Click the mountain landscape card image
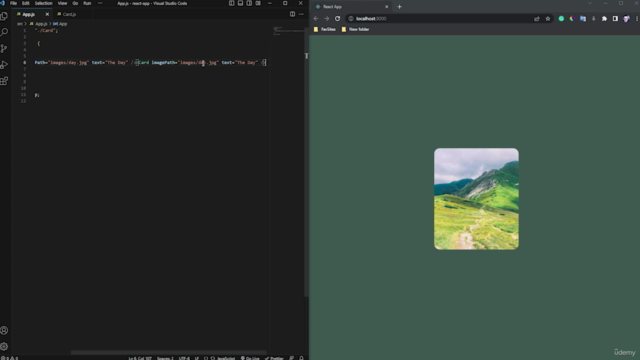The image size is (640, 360). pos(476,199)
